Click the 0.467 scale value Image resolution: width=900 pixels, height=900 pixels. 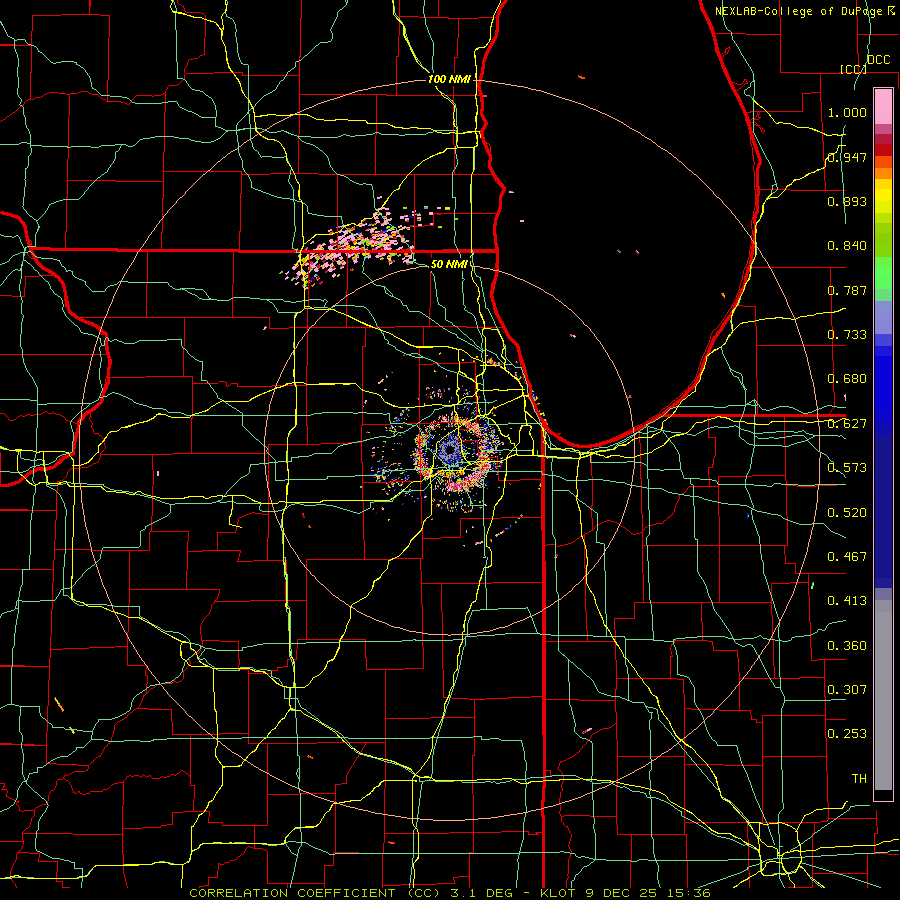click(x=847, y=557)
